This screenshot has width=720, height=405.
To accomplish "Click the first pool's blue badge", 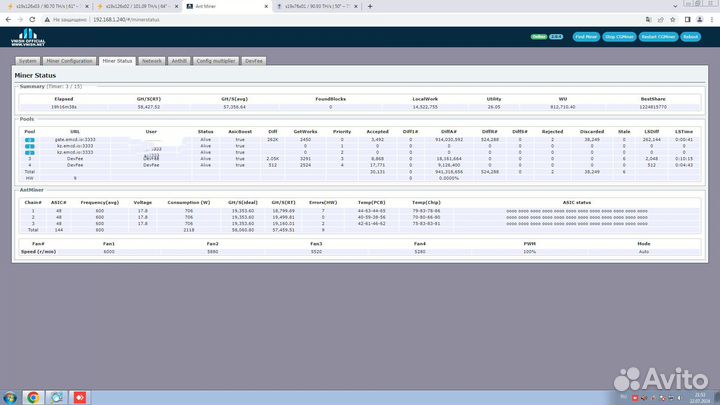I will coord(30,139).
